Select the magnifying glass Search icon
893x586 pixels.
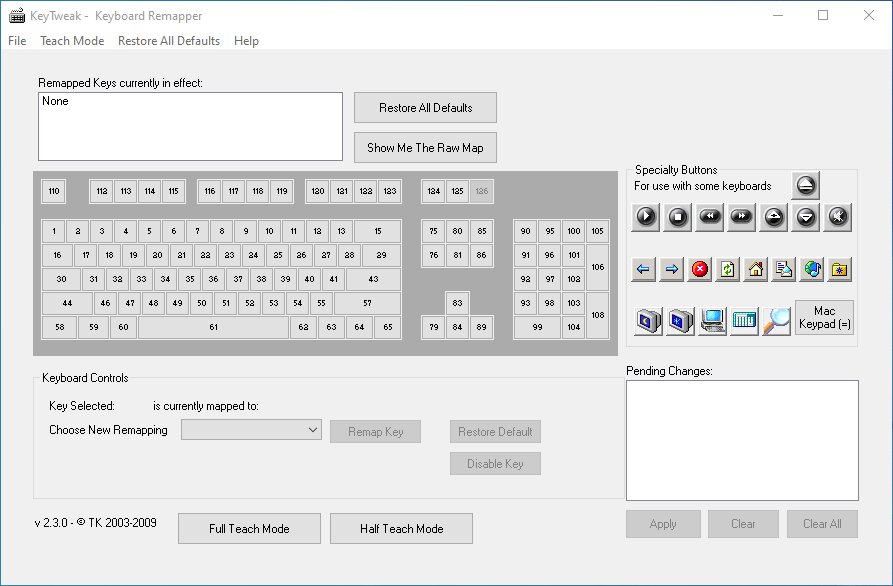pos(776,321)
